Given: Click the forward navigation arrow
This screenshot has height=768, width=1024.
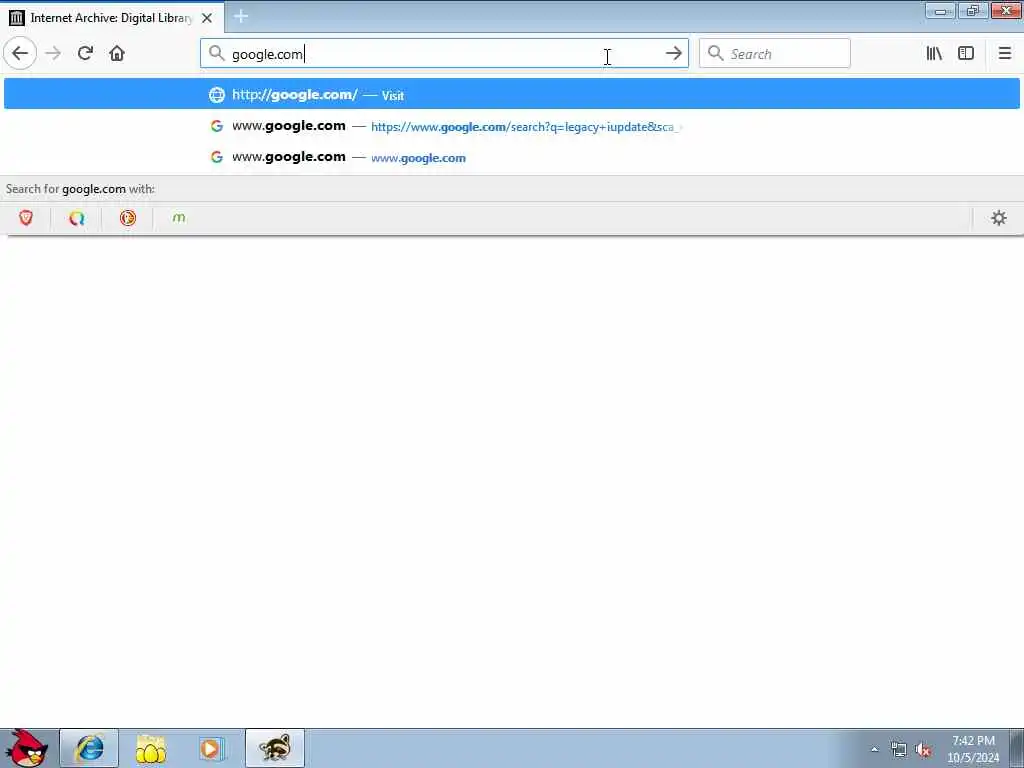Looking at the screenshot, I should [x=54, y=54].
